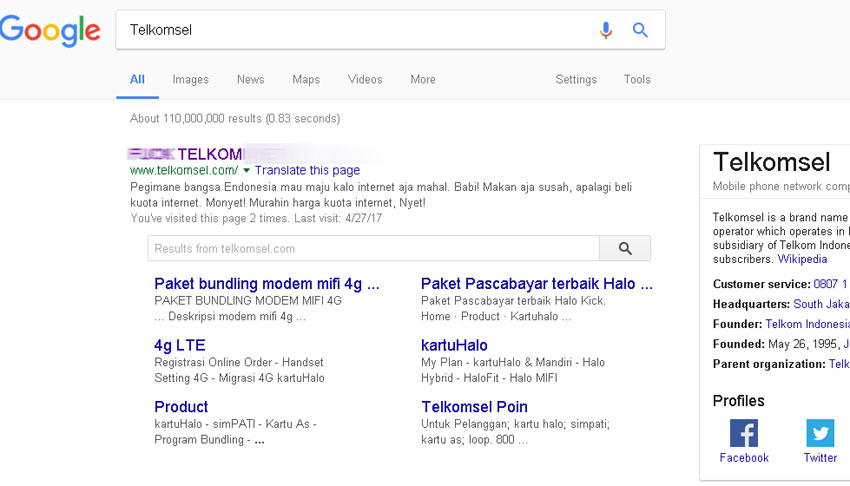850x486 pixels.
Task: Click 'Registrasi Online Order - Handset' description
Action: 239,362
